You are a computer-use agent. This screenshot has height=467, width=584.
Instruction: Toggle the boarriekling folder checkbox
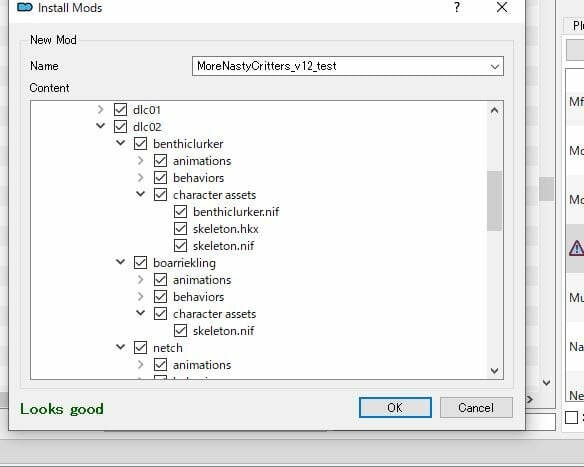tap(140, 263)
